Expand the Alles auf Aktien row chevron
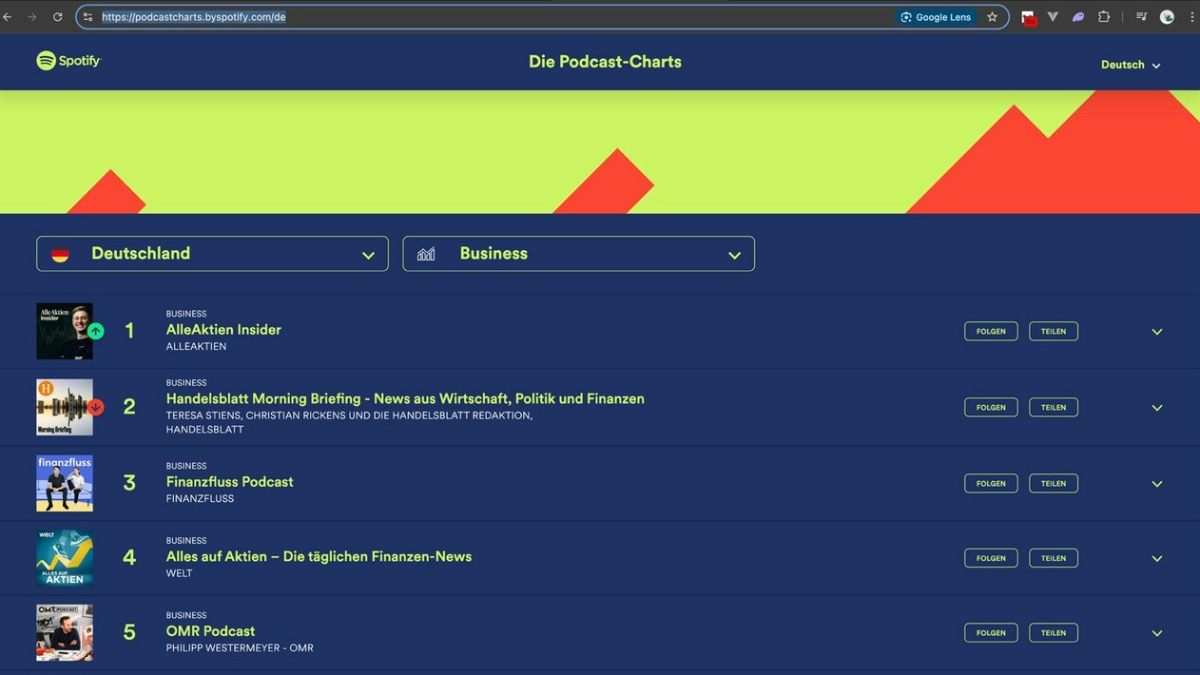This screenshot has height=675, width=1200. pos(1157,559)
